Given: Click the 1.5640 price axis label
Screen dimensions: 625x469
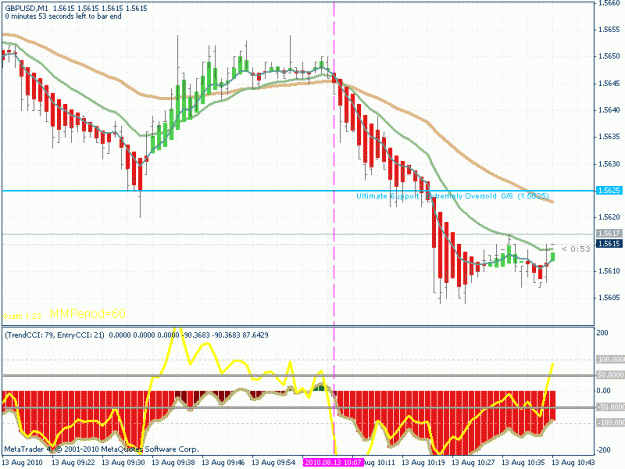Looking at the screenshot, I should (609, 110).
